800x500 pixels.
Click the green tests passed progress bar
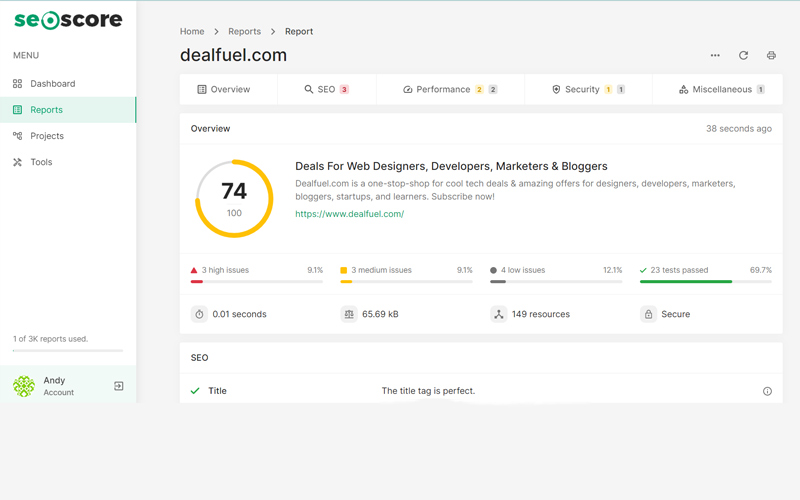(x=706, y=281)
